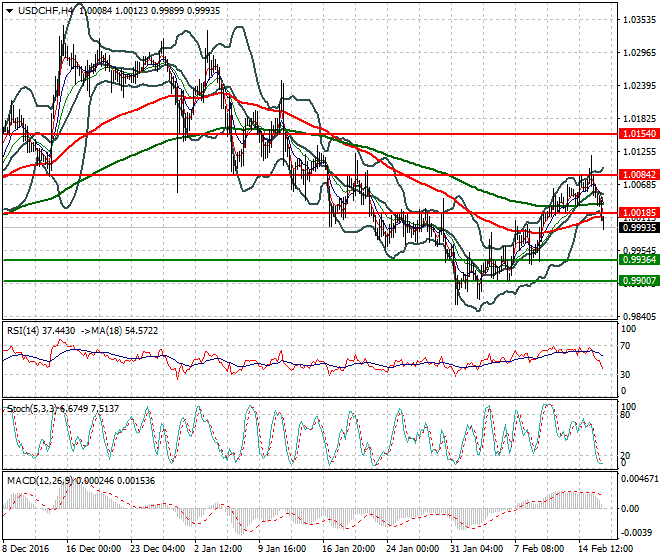Click the 24 Jan 00:00 time label

click(413, 549)
